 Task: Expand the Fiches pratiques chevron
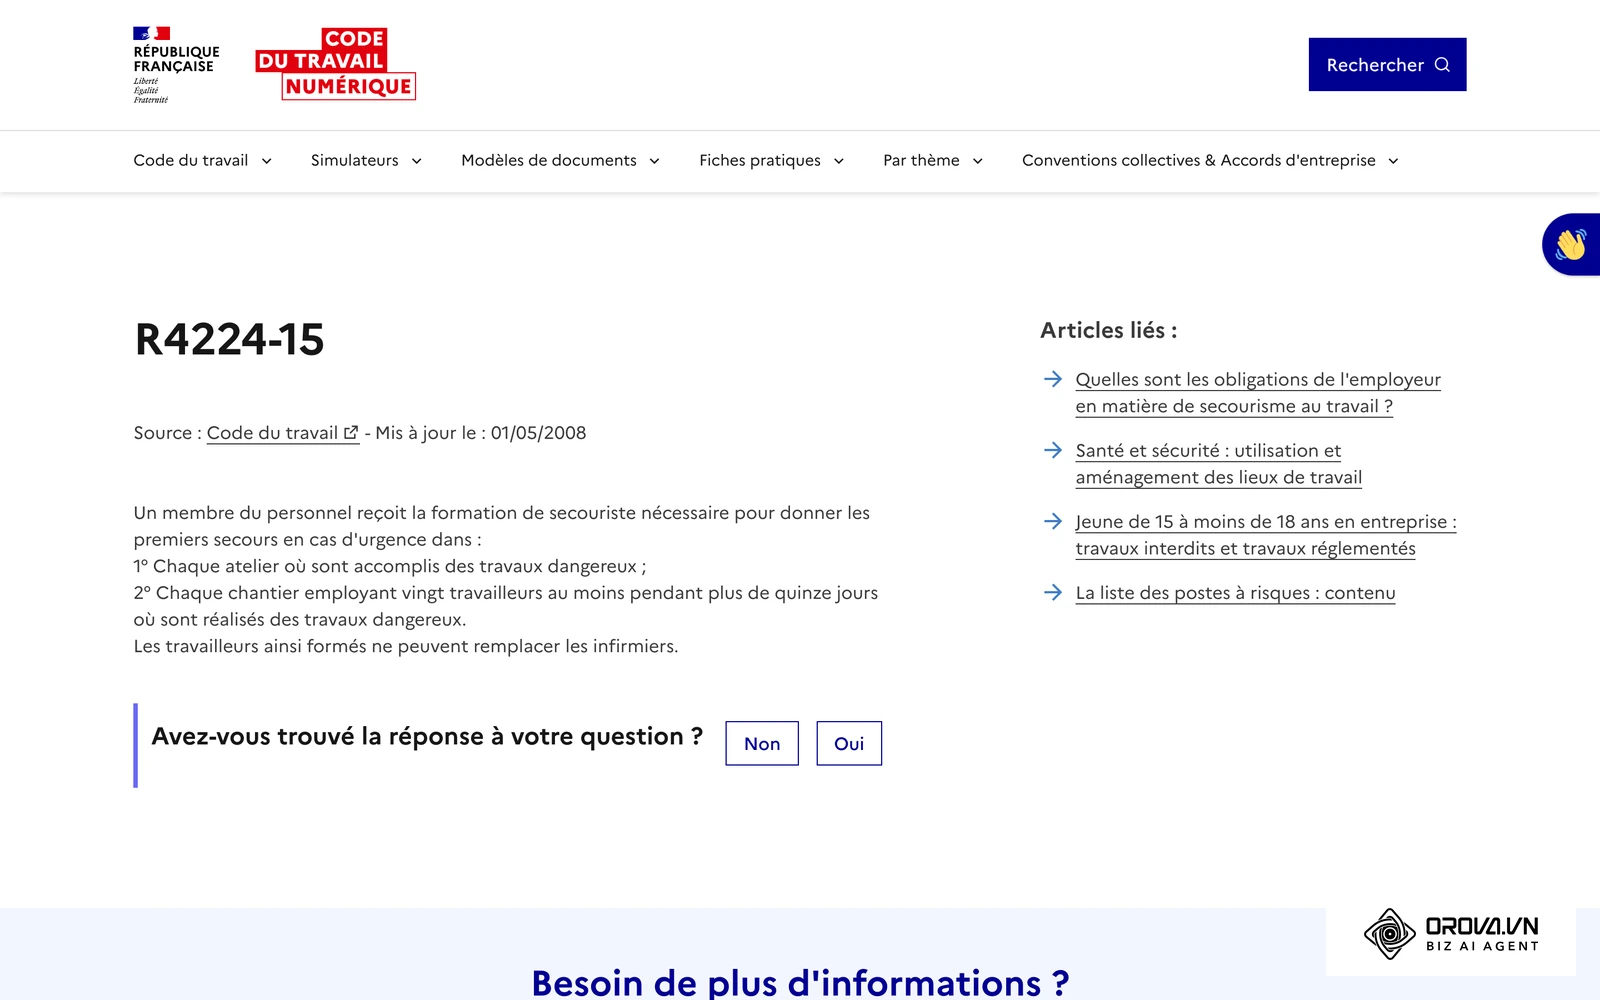839,161
